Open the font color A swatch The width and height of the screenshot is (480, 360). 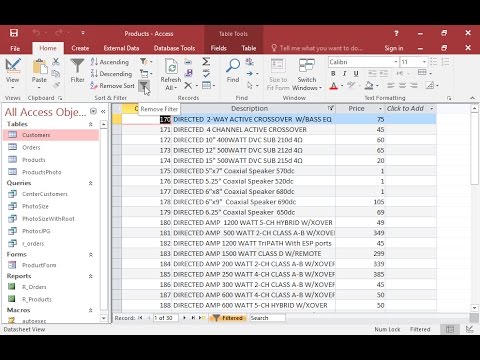[334, 86]
